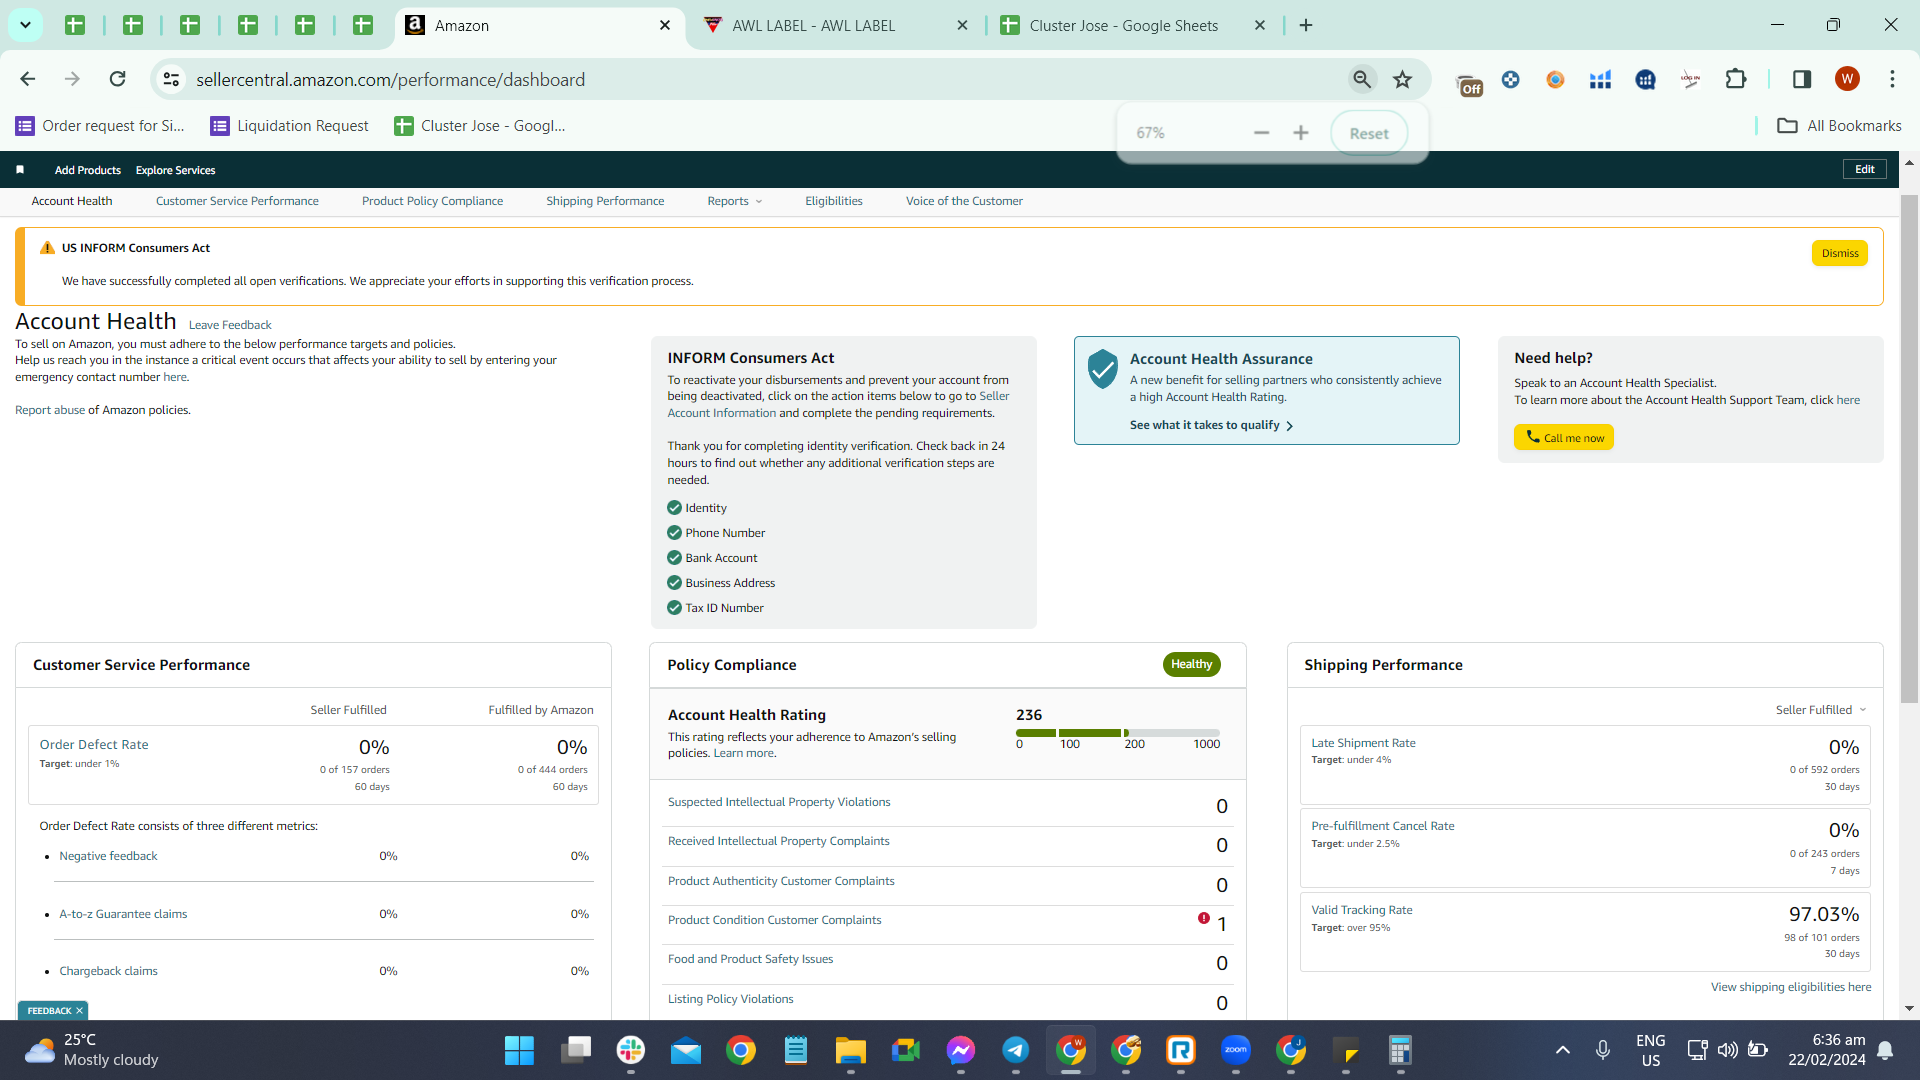Open Messenger from the taskbar
1920x1080 pixels.
[x=961, y=1050]
